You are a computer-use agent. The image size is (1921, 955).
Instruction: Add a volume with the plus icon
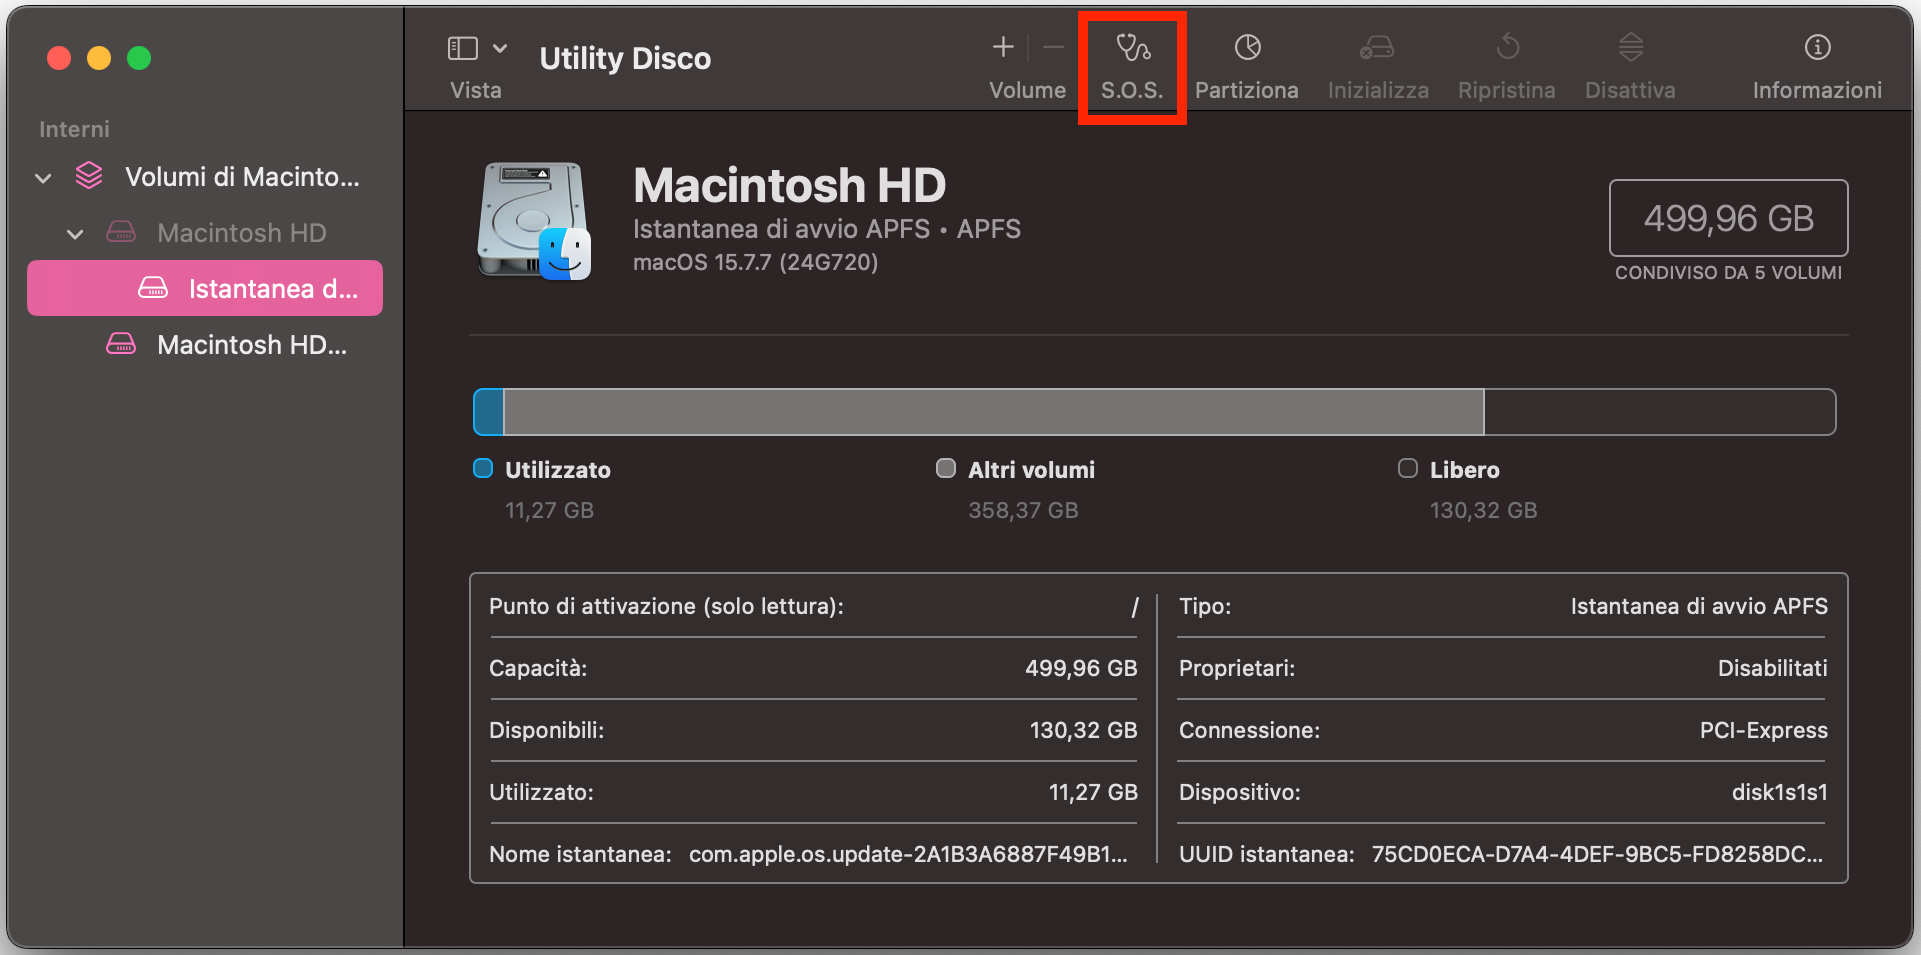(x=1003, y=47)
